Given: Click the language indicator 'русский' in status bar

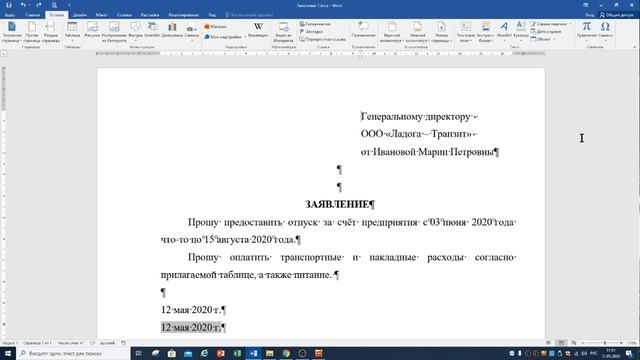Looking at the screenshot, I should 107,343.
